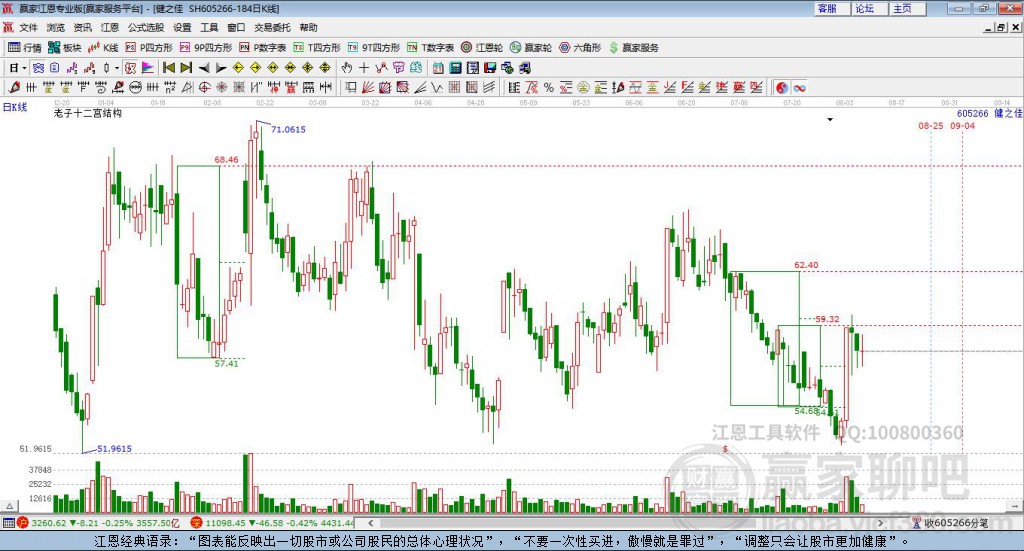Screen dimensions: 1024x551
Task: Open the 文件 menu
Action: (x=29, y=27)
